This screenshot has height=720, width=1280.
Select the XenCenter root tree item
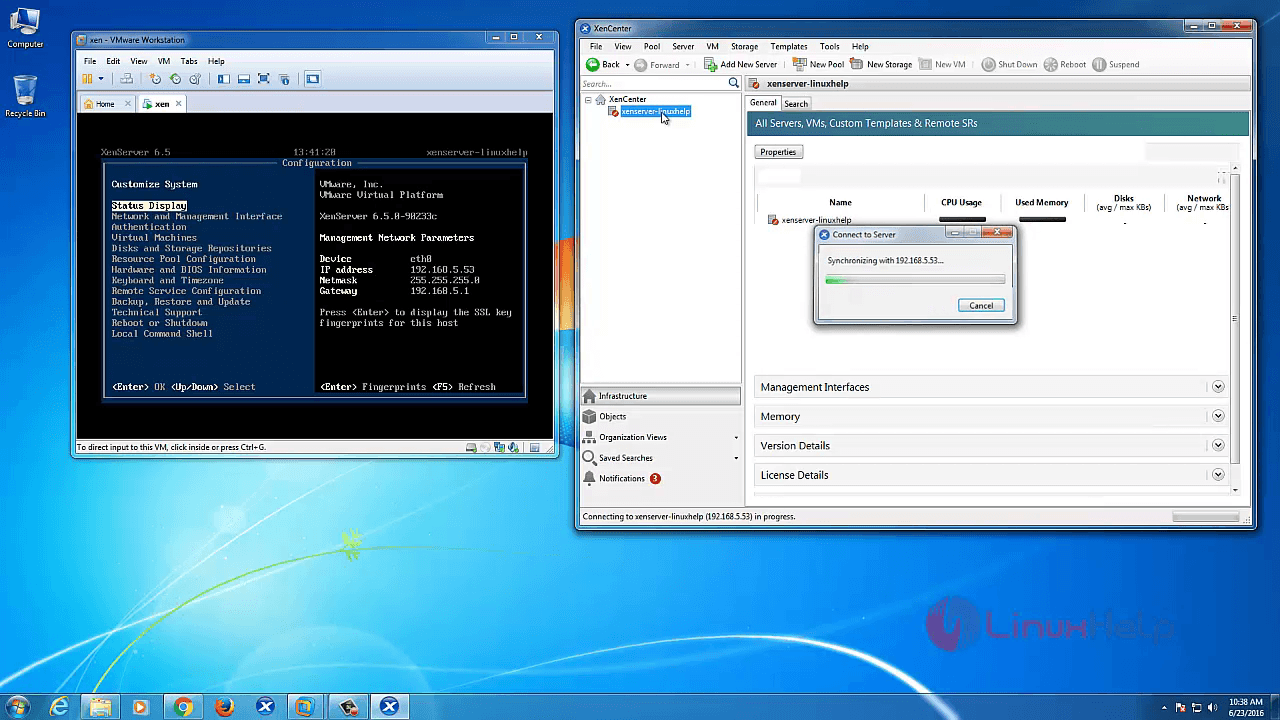(x=627, y=99)
